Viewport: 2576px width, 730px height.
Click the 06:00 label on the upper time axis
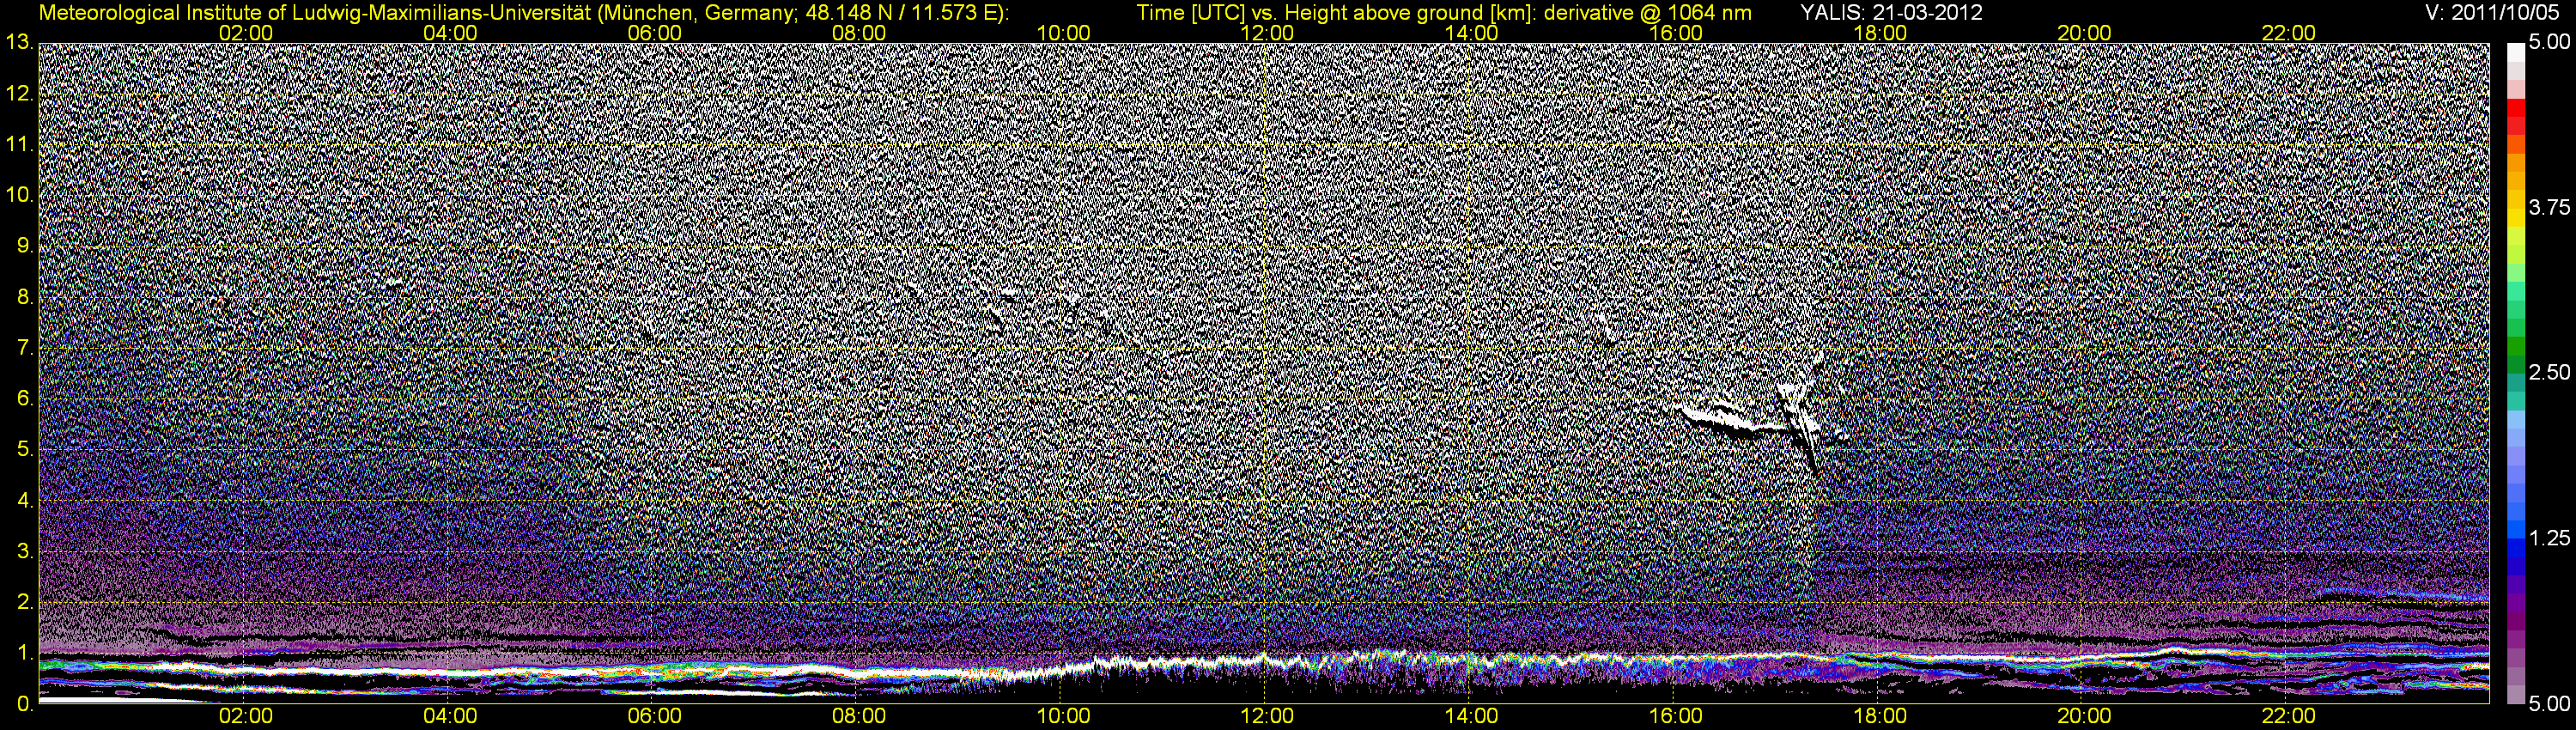pyautogui.click(x=655, y=33)
